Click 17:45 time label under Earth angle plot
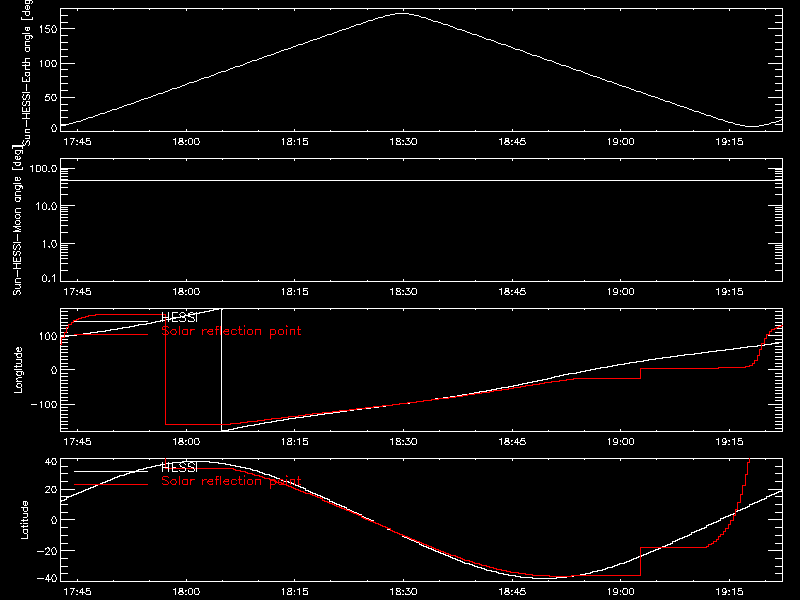The width and height of the screenshot is (800, 600). click(x=77, y=142)
